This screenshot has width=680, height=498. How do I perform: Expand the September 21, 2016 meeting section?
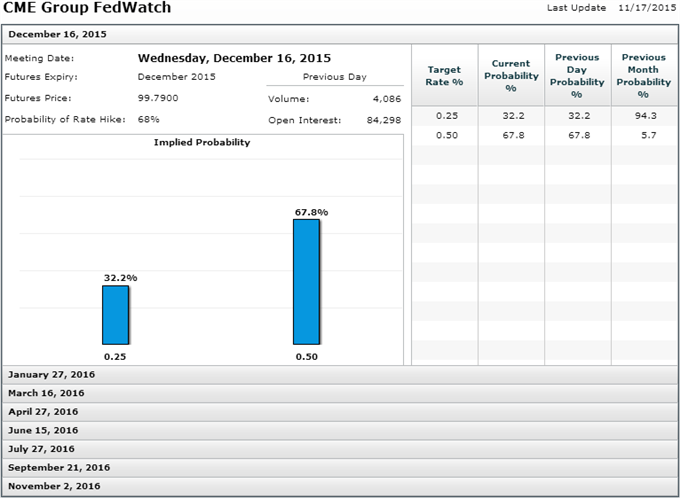click(x=340, y=468)
